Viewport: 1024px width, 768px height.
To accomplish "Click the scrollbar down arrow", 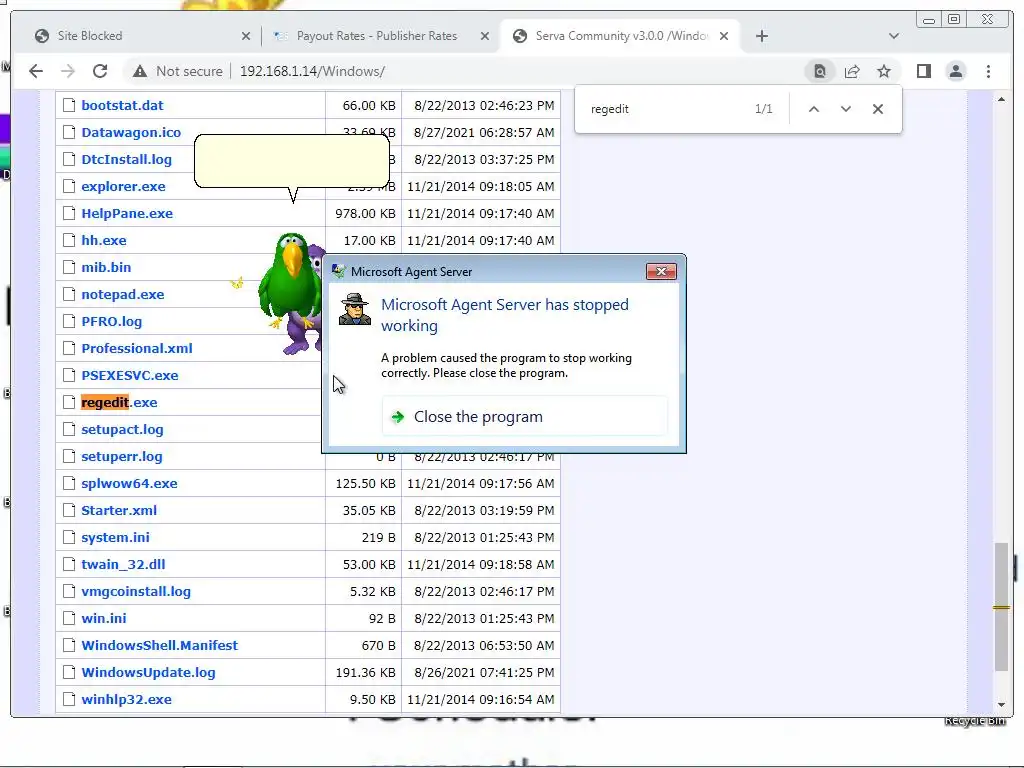I will tap(1001, 705).
